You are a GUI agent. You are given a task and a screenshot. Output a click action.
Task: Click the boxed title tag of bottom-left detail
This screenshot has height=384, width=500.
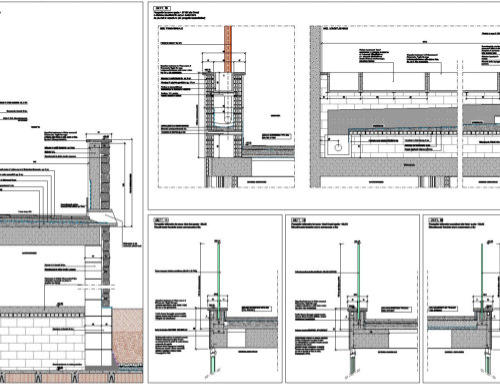[x=161, y=220]
